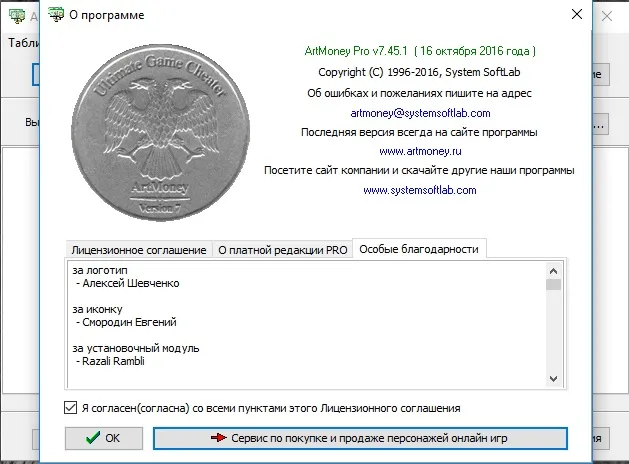The width and height of the screenshot is (629, 464).
Task: Open the О платной редакции PRO tab
Action: click(282, 250)
